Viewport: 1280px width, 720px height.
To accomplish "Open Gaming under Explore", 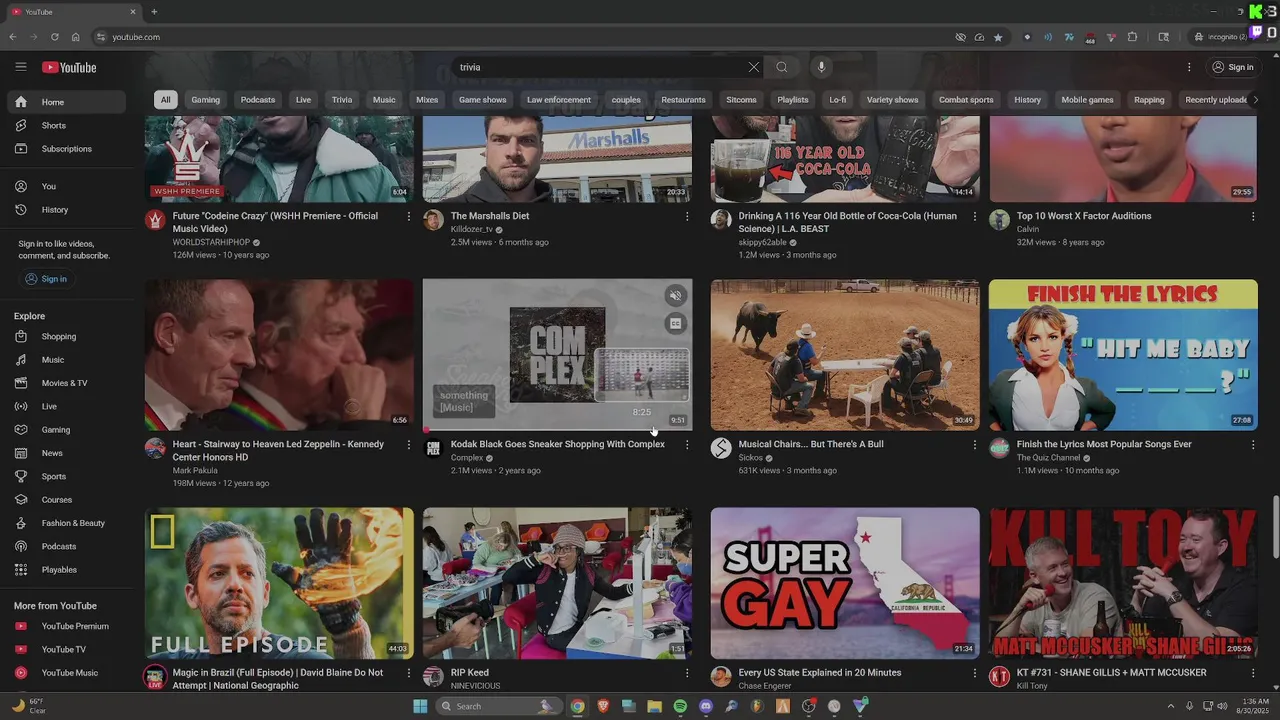I will click(66, 430).
